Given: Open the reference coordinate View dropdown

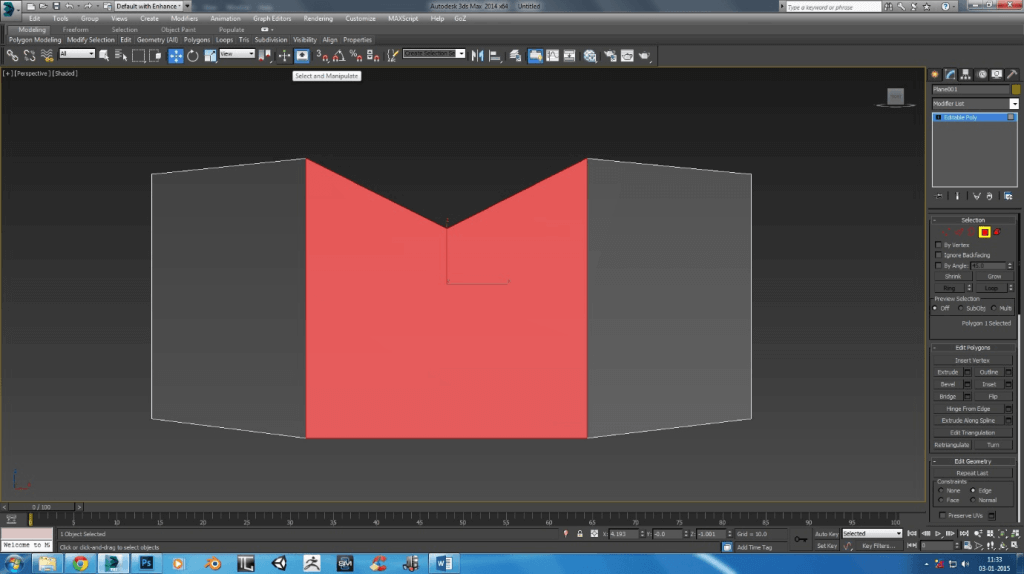Looking at the screenshot, I should [236, 54].
